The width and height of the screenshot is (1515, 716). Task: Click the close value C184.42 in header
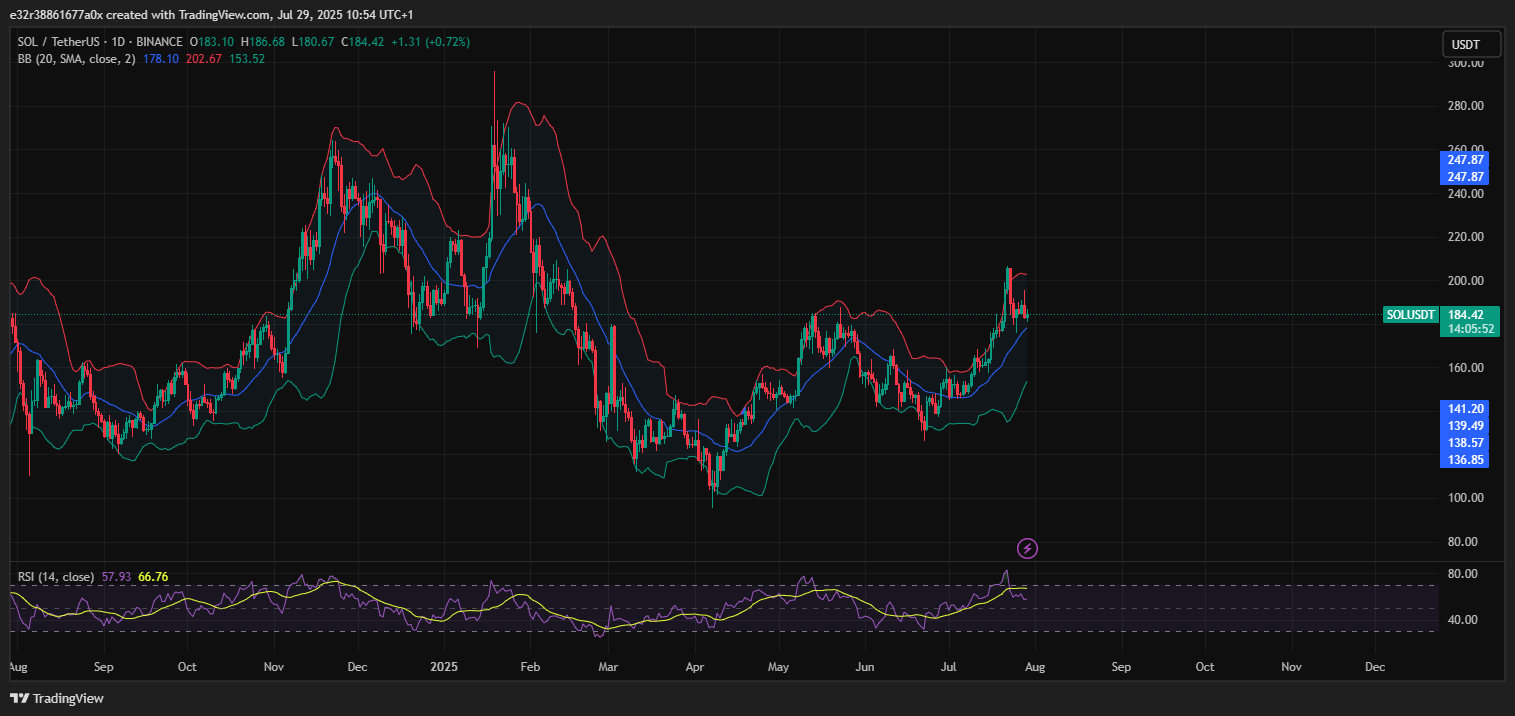click(362, 42)
